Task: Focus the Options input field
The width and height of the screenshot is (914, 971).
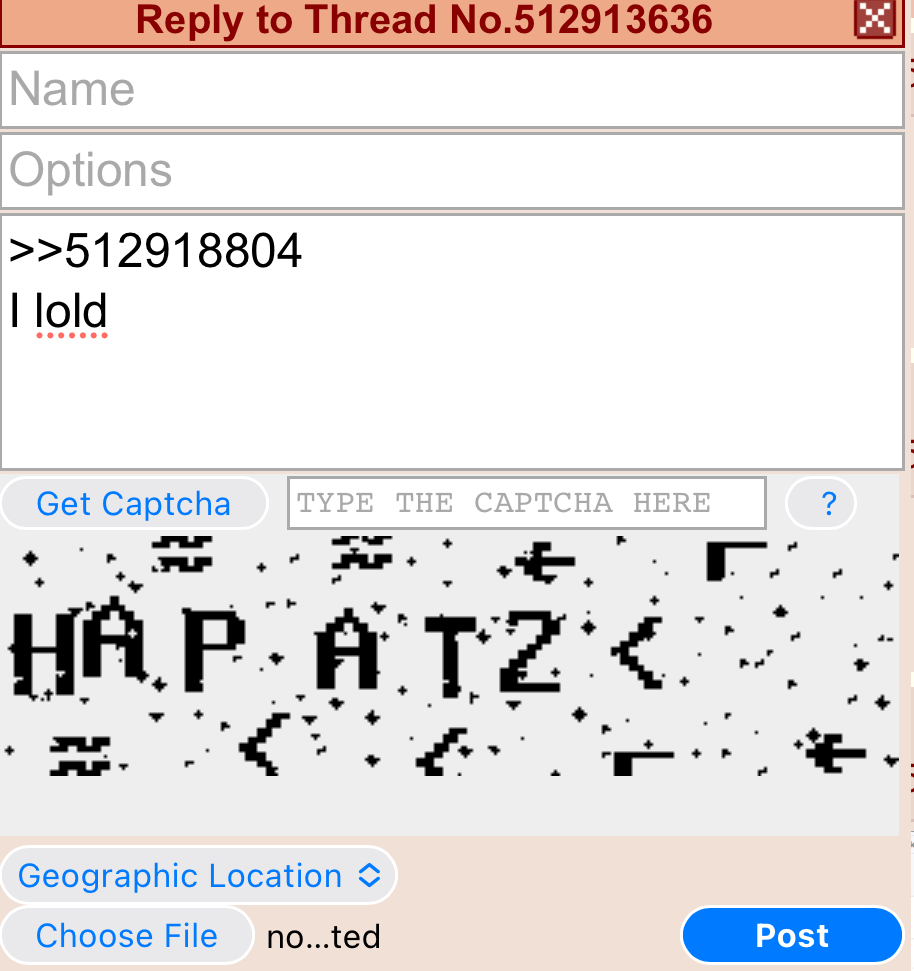Action: click(x=453, y=171)
